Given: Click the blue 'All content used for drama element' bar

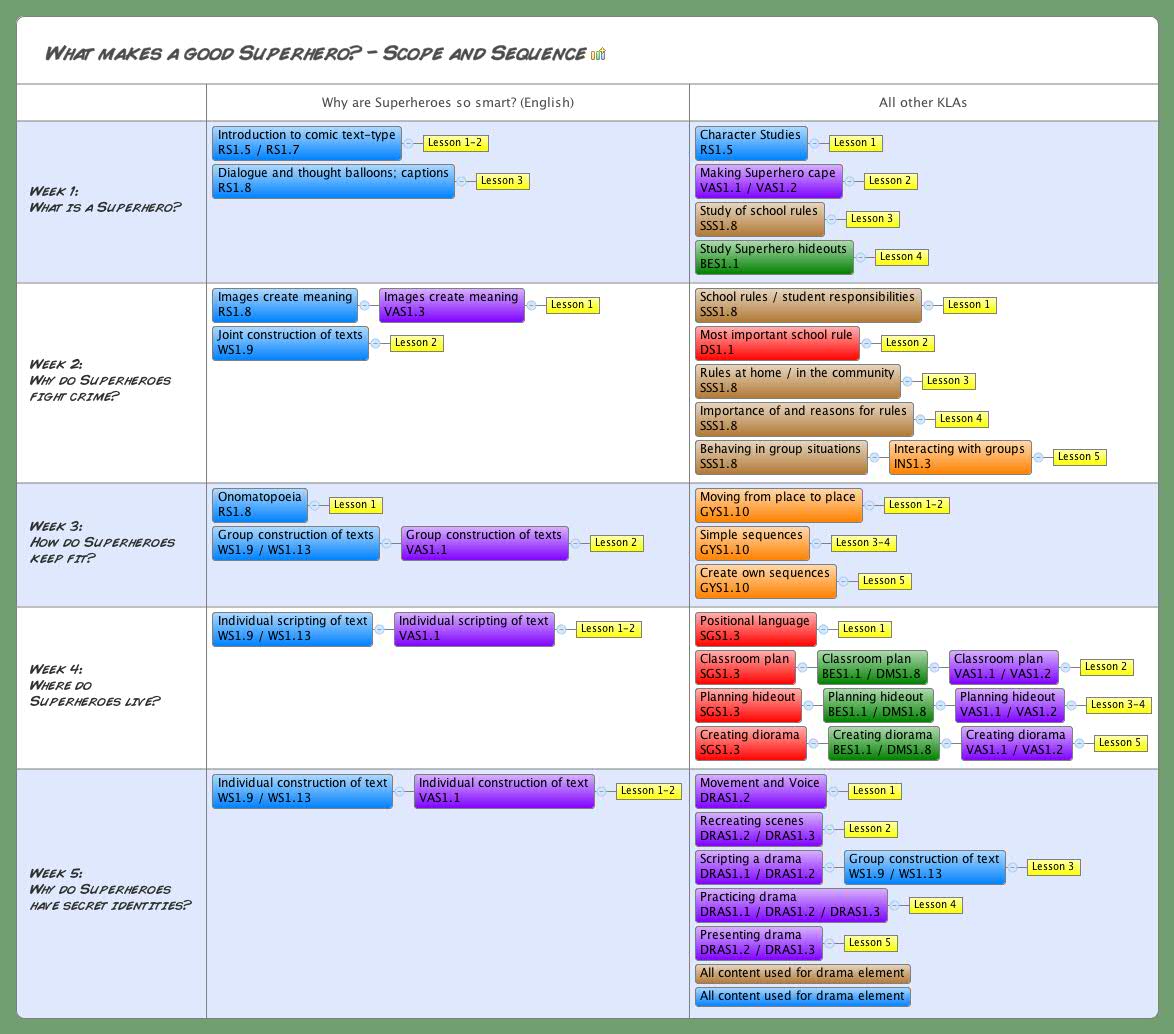Looking at the screenshot, I should coord(803,996).
